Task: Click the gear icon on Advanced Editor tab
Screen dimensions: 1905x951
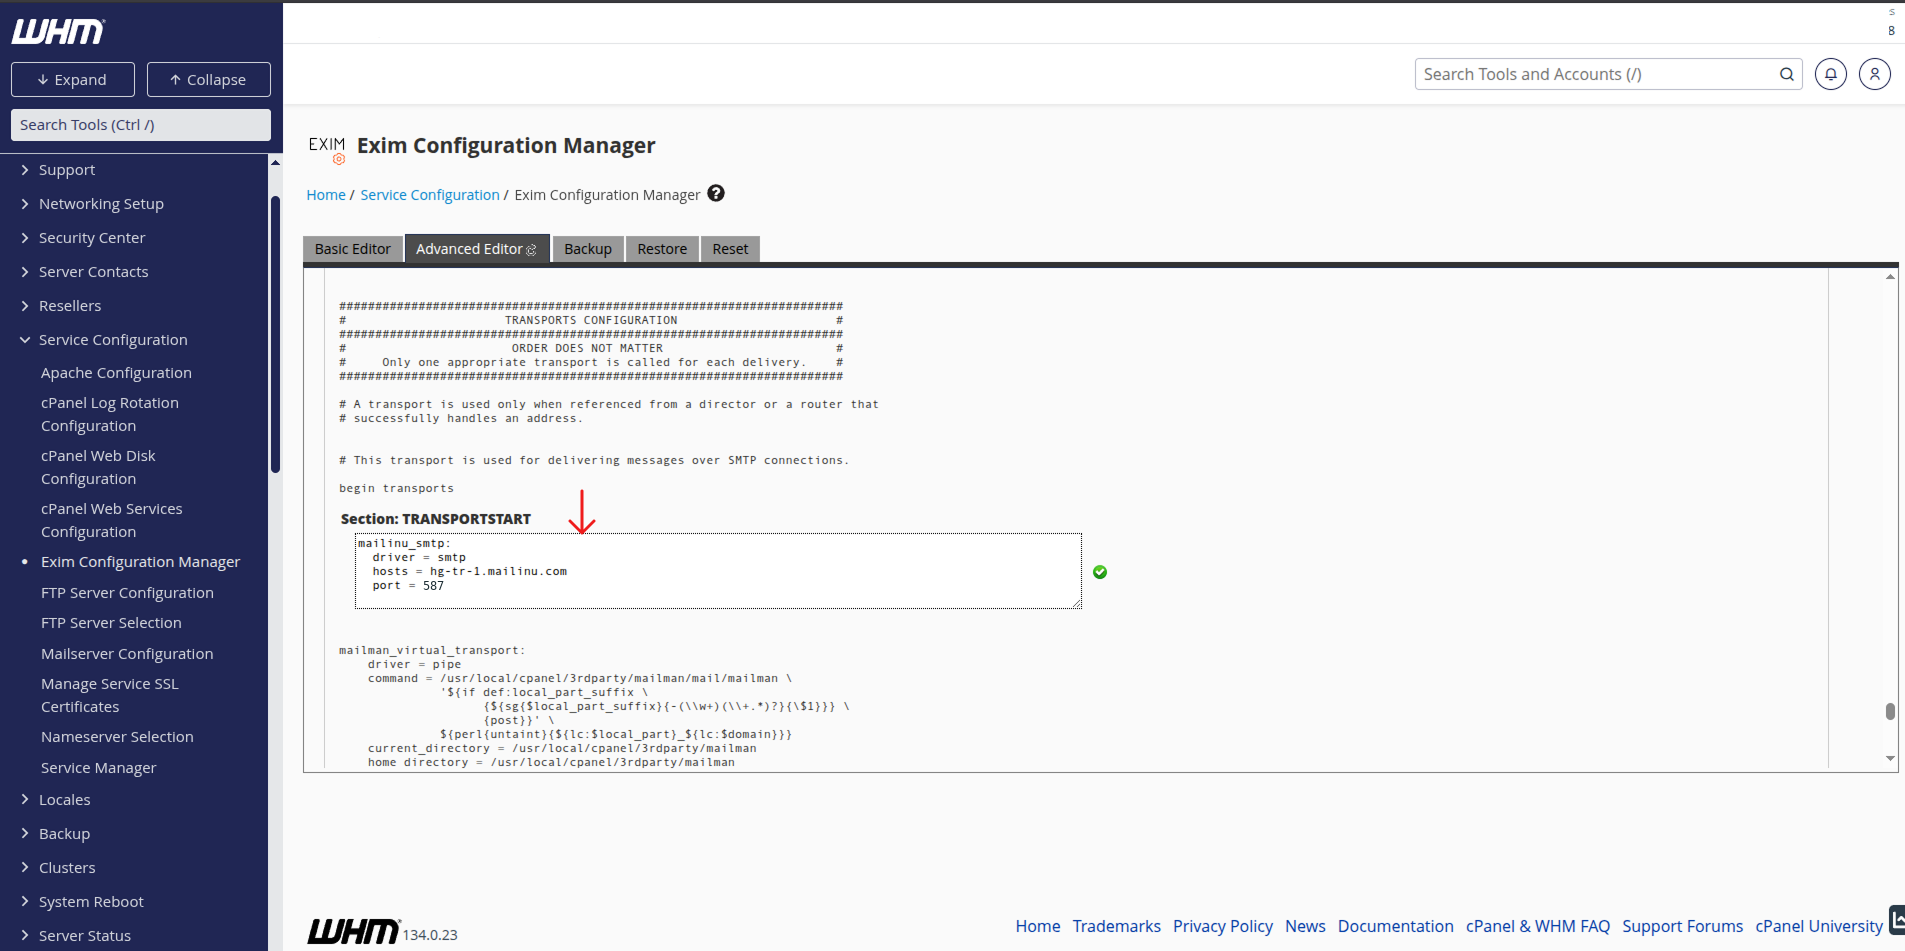Action: [531, 250]
